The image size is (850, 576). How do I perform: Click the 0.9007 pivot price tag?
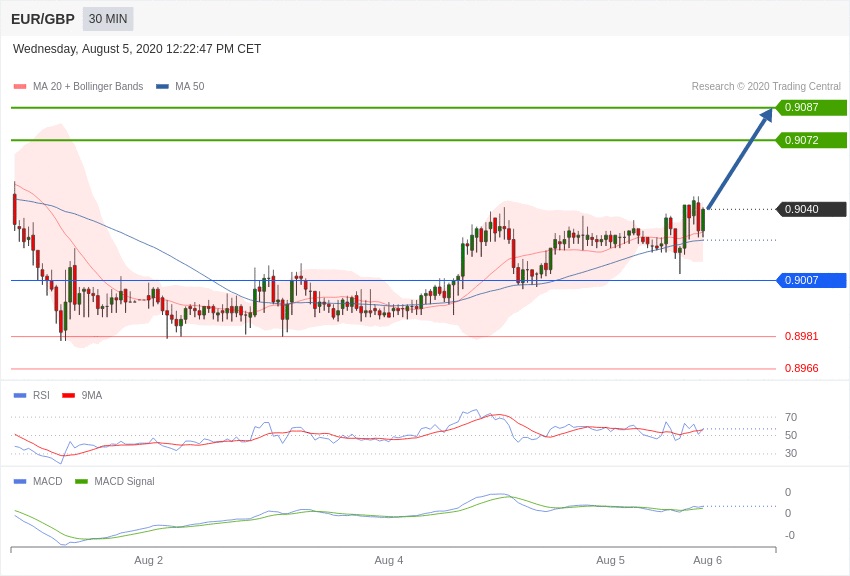click(x=812, y=280)
